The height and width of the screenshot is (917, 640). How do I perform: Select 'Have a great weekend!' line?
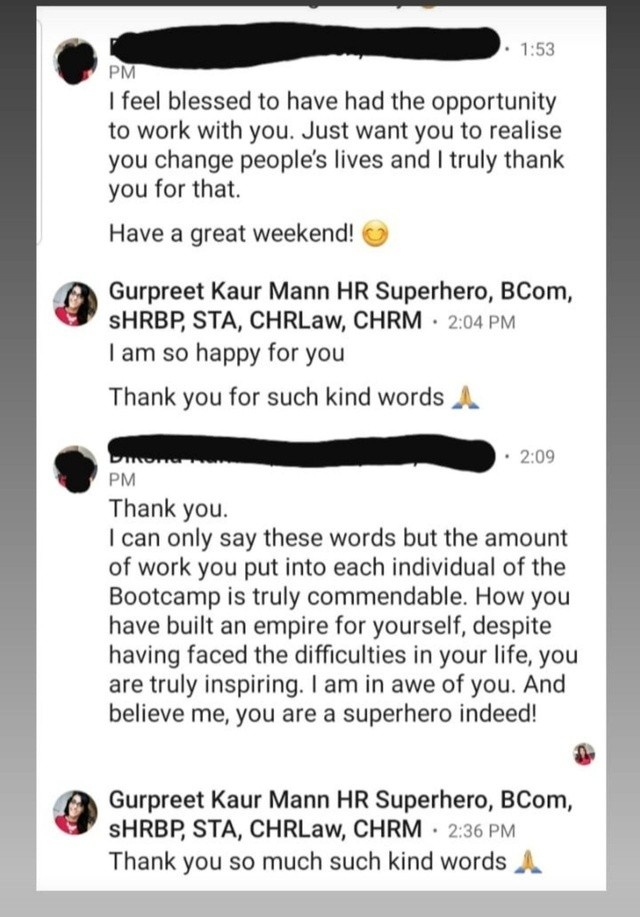tap(231, 234)
